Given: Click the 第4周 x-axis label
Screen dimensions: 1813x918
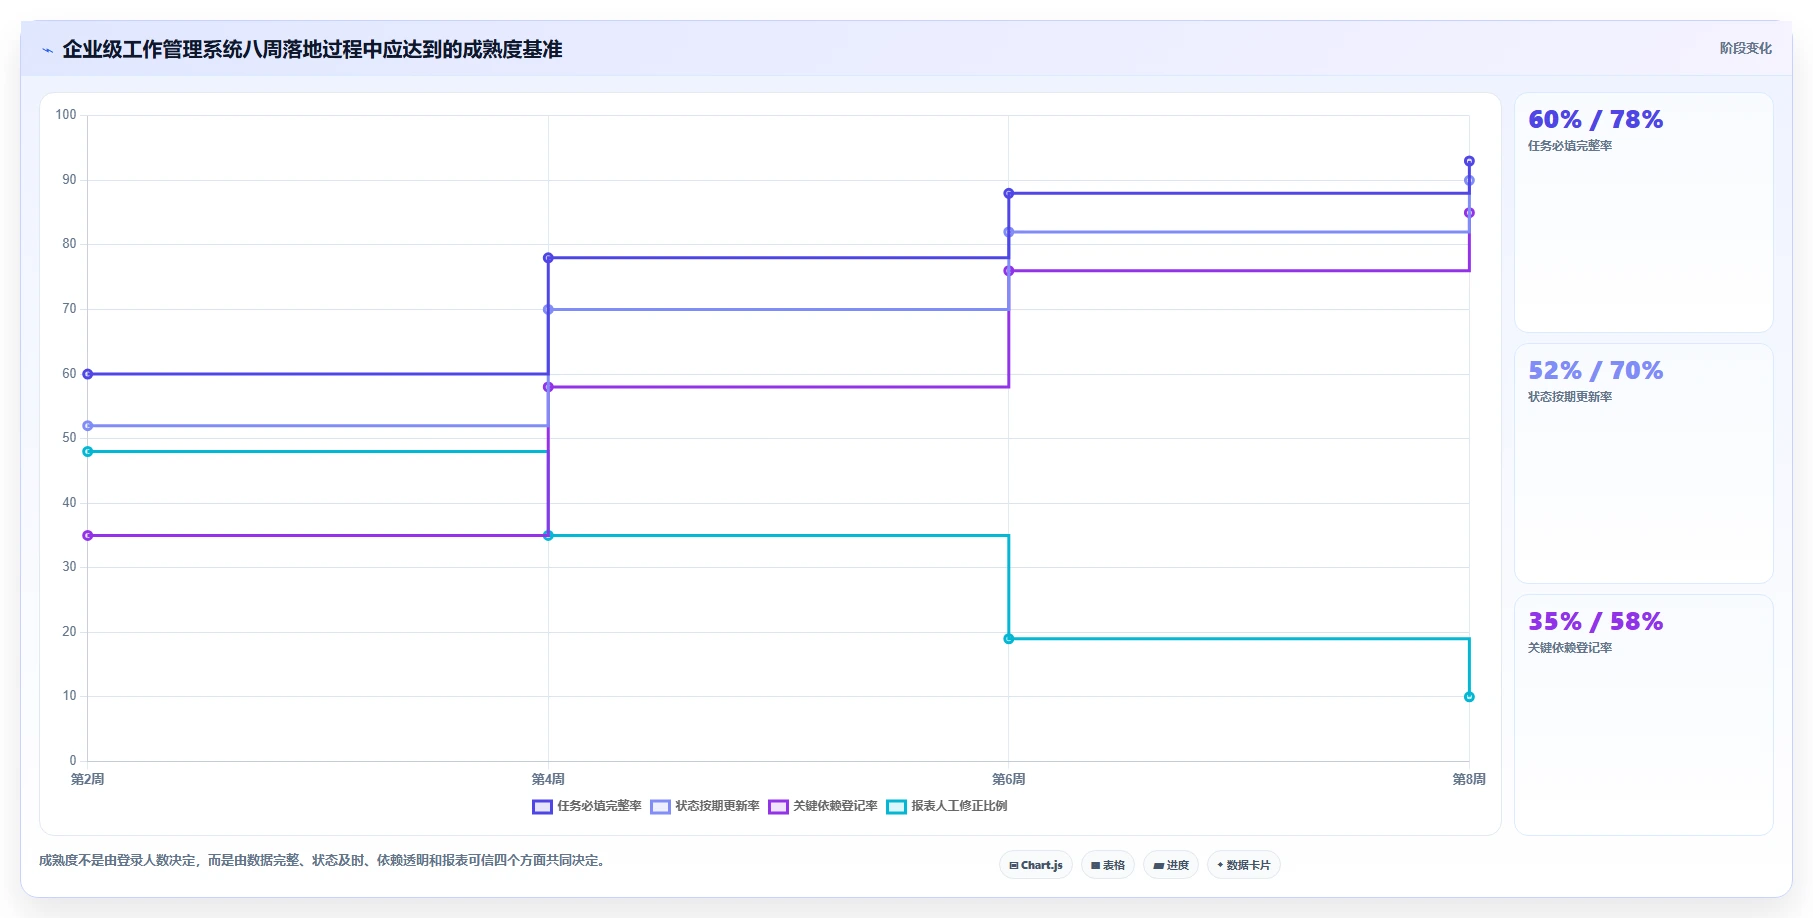Looking at the screenshot, I should click(548, 779).
